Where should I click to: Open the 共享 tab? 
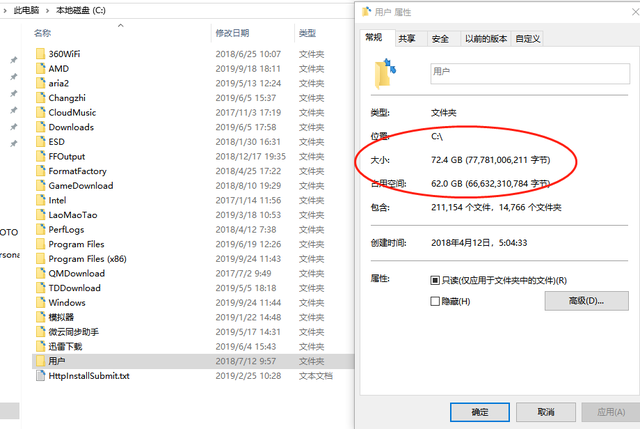[407, 39]
